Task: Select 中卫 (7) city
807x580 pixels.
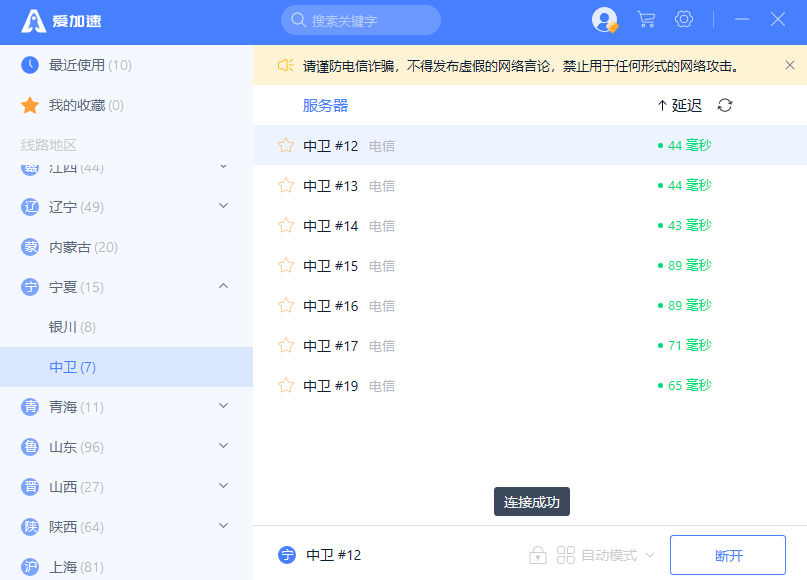Action: (x=126, y=367)
